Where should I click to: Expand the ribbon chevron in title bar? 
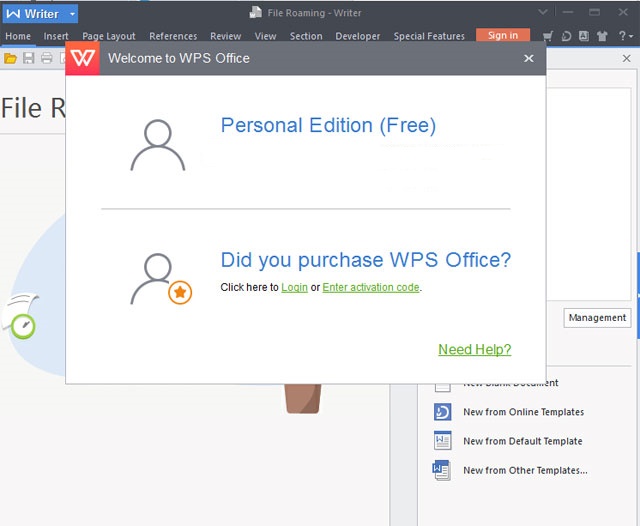[x=543, y=12]
